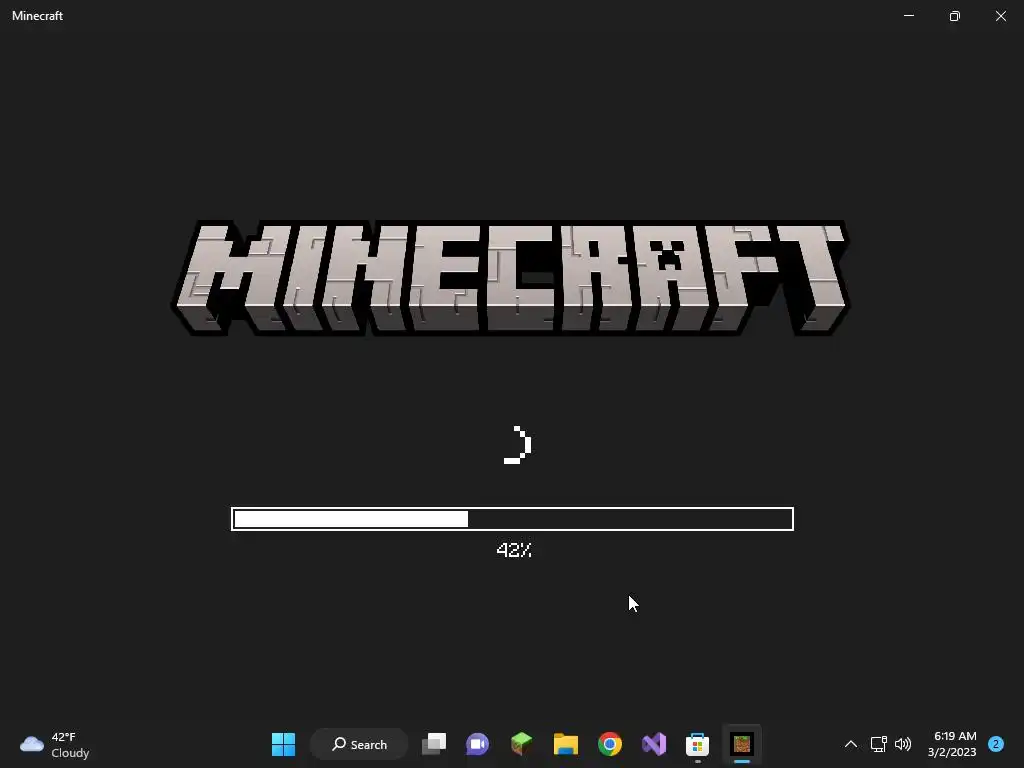
Task: Open the 6:19 AM clock and calendar
Action: point(953,744)
